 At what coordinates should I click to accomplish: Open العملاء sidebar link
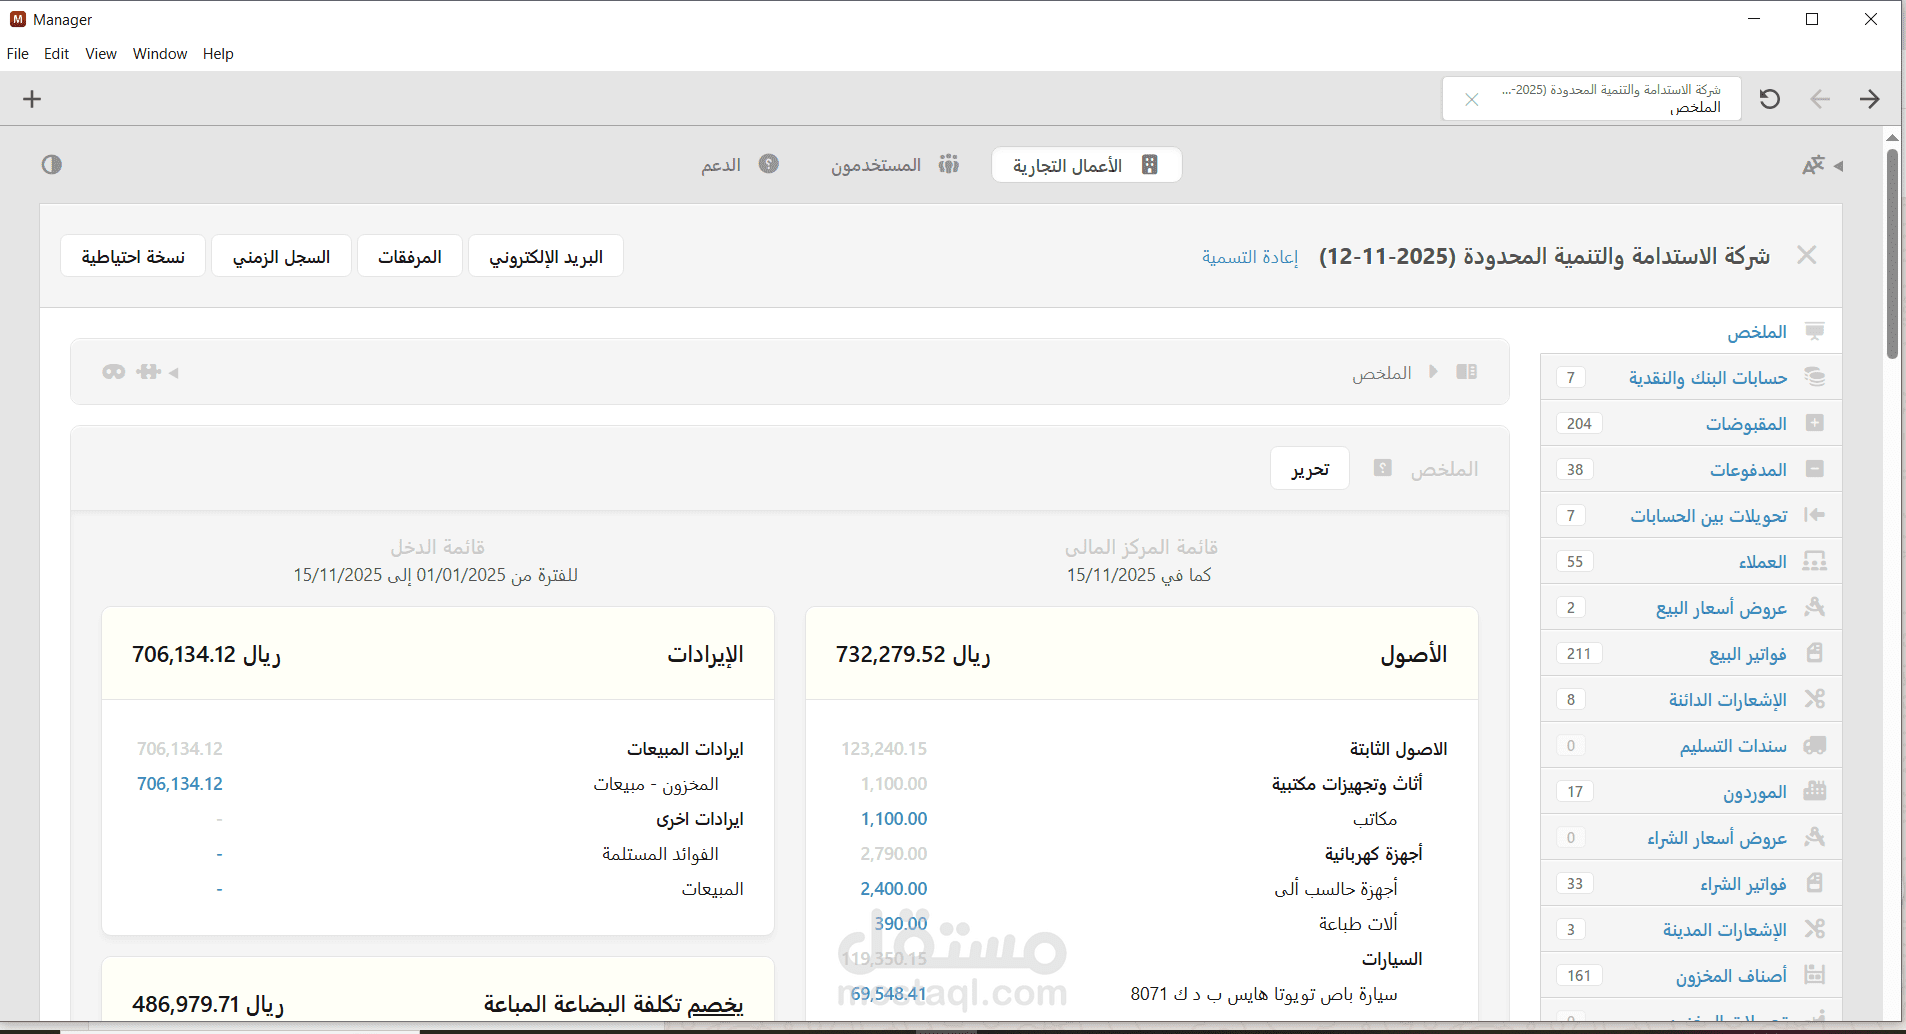(x=1762, y=562)
